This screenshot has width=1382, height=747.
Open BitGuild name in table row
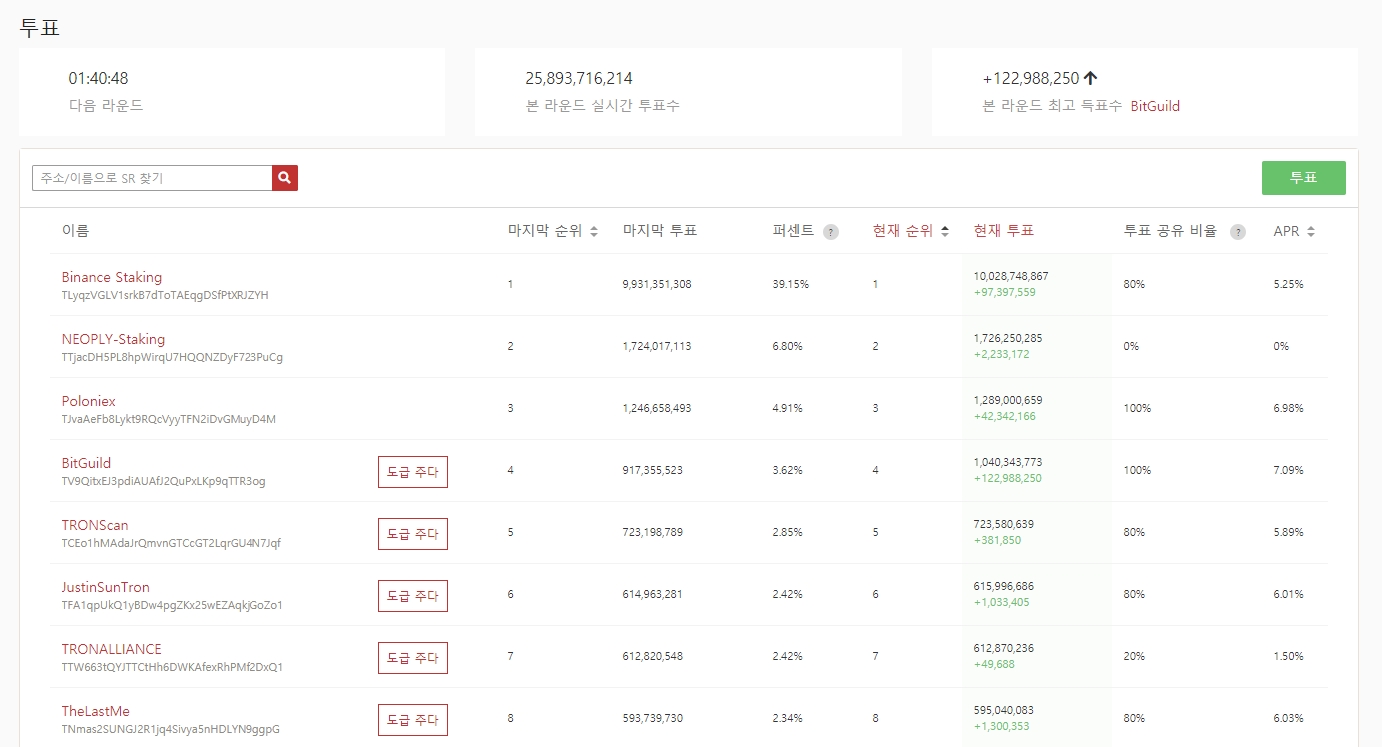86,463
